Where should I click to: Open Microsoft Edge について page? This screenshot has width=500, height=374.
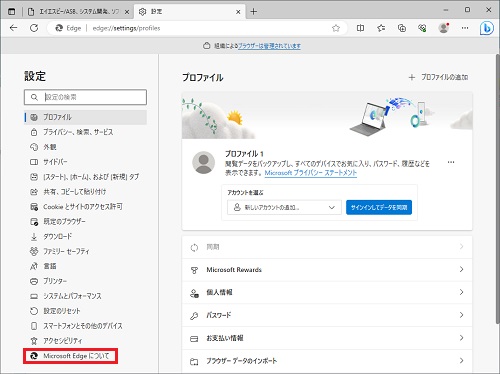pos(71,356)
